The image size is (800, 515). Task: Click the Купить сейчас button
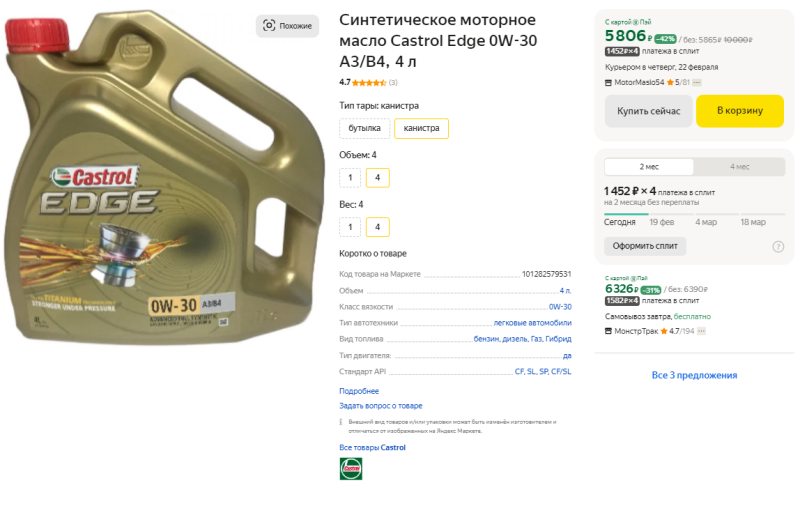tap(648, 111)
